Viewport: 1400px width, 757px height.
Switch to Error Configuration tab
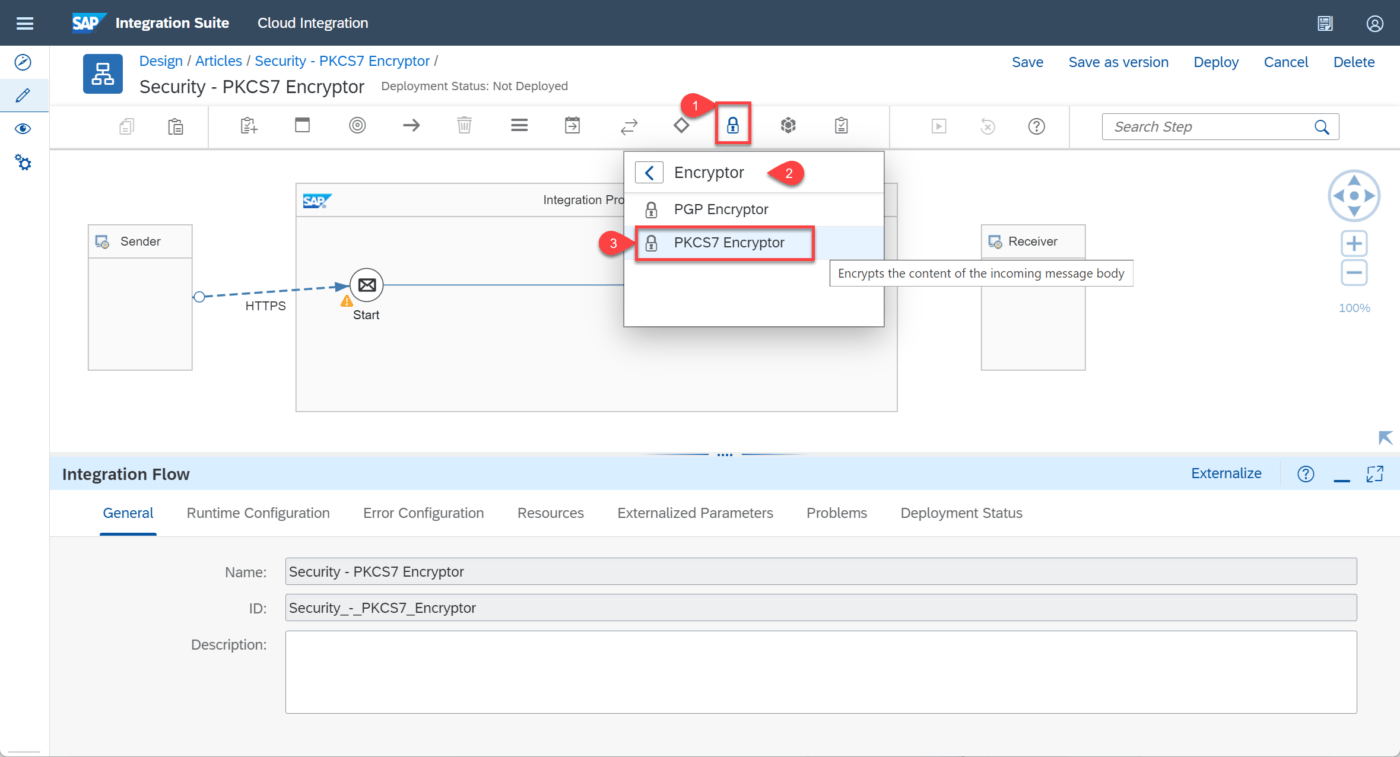coord(423,513)
